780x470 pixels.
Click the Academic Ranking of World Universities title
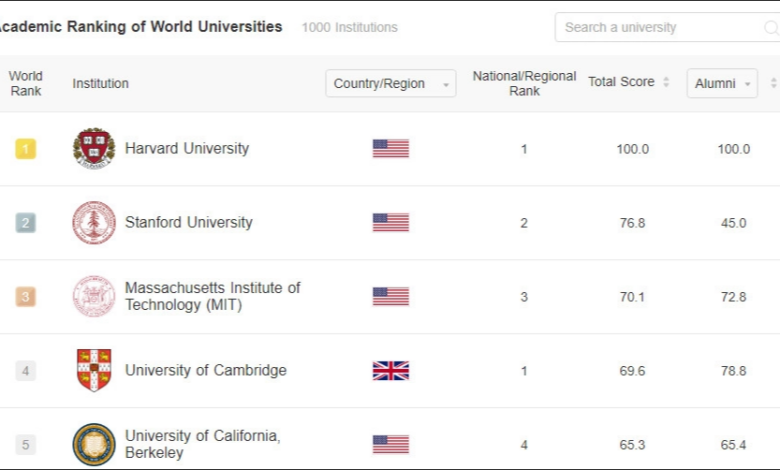(x=140, y=26)
